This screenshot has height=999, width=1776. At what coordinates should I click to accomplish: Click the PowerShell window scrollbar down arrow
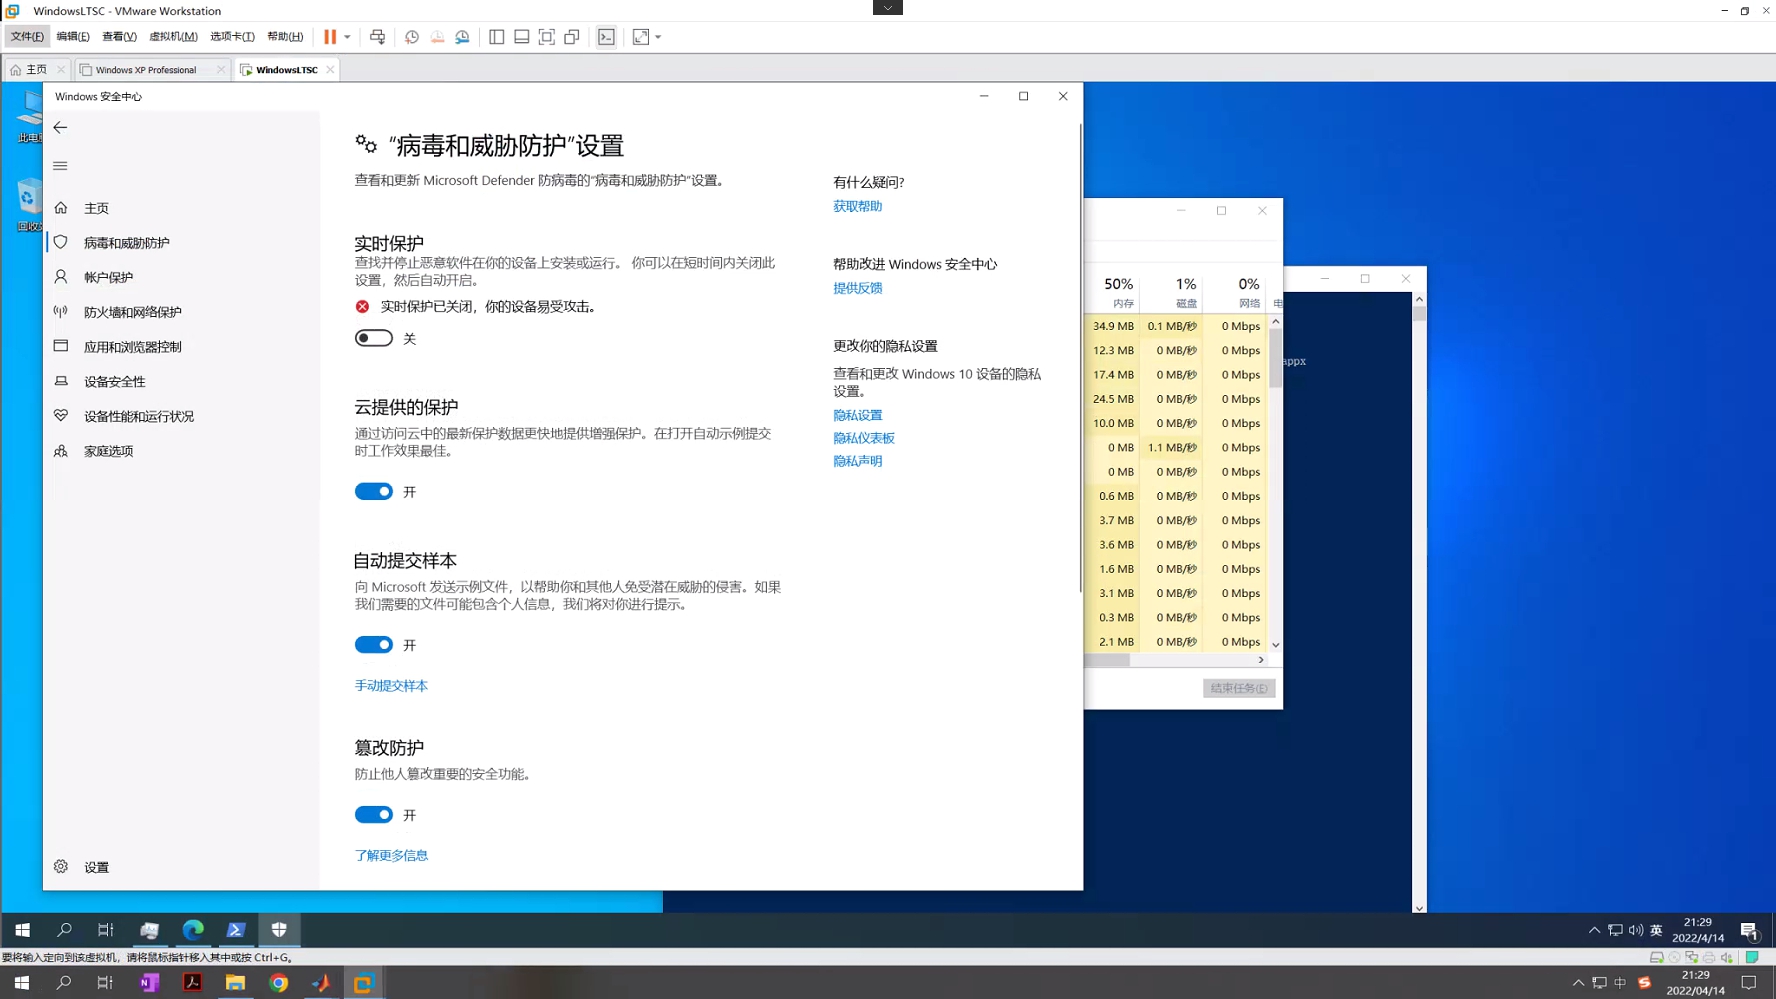click(x=1419, y=907)
